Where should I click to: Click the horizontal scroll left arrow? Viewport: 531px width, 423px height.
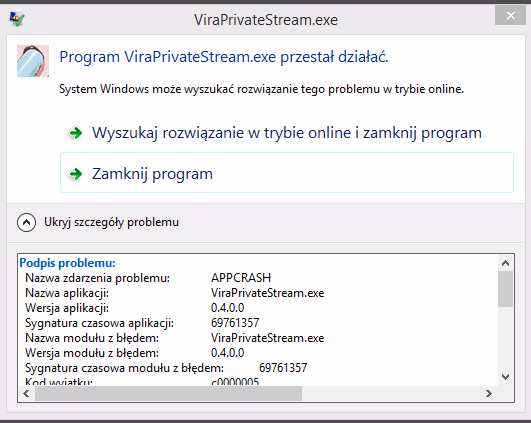tap(26, 393)
